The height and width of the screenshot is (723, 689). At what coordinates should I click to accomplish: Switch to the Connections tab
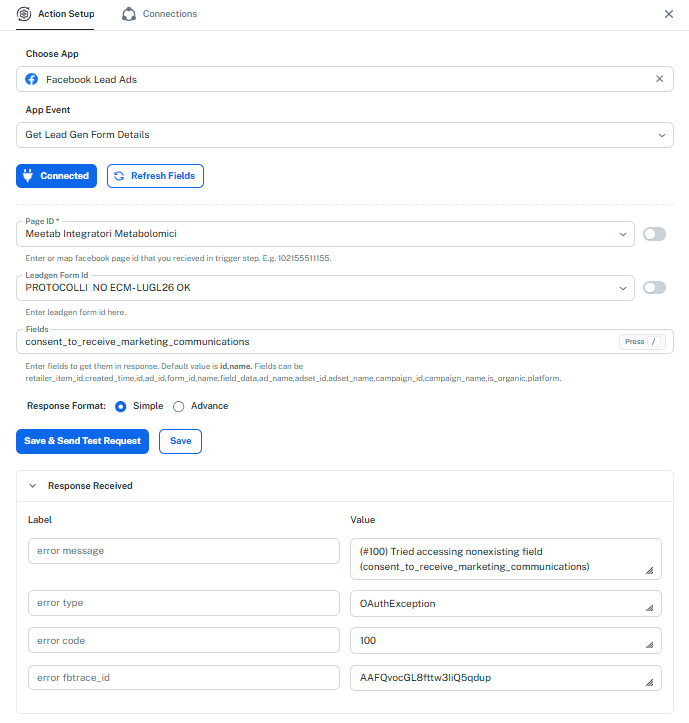coord(160,14)
